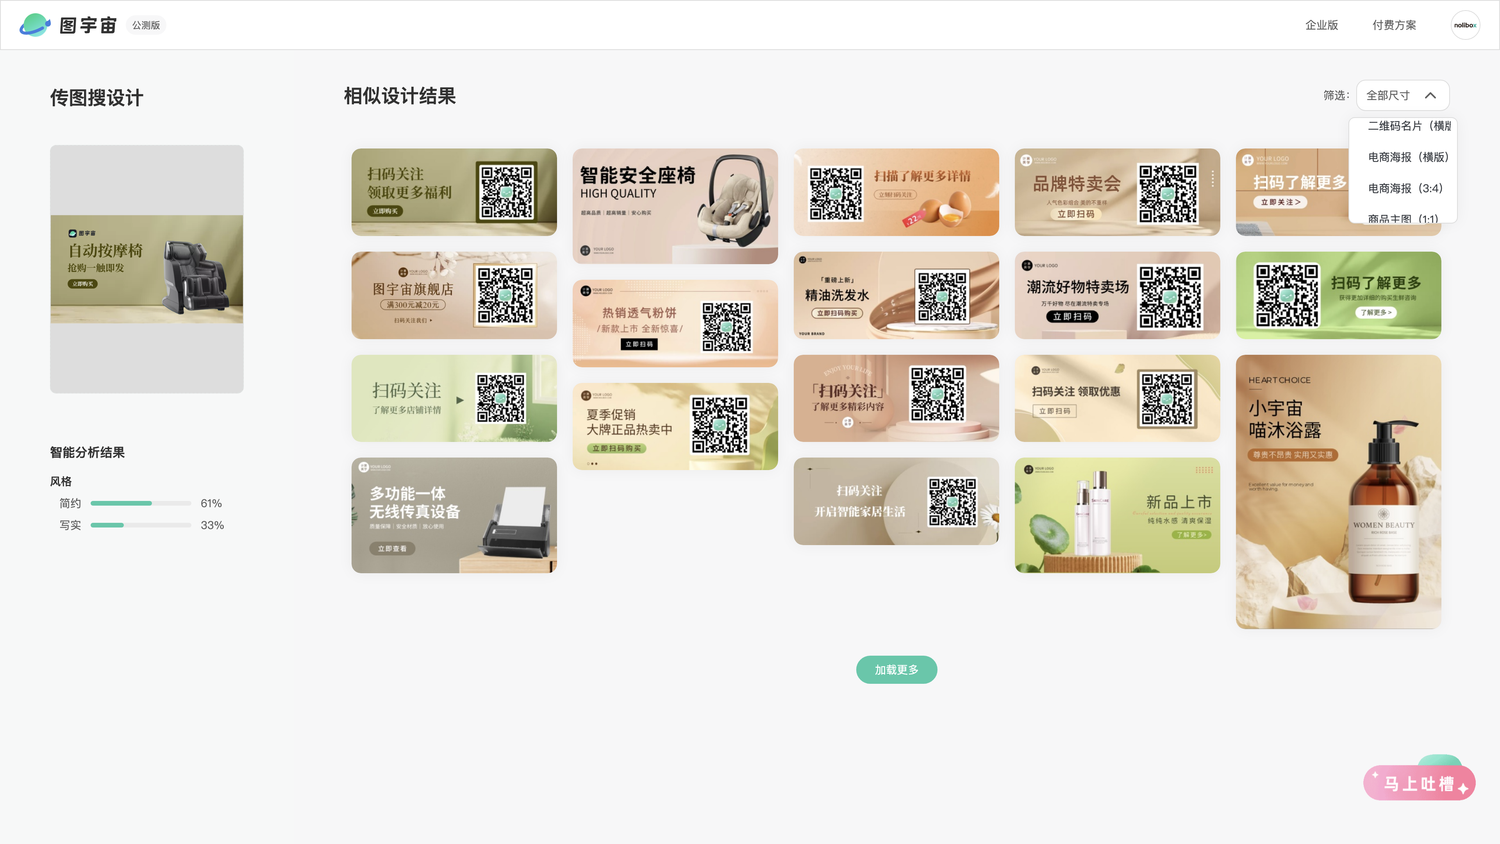Click the 传图搜设计 heading
Image resolution: width=1500 pixels, height=844 pixels.
(97, 98)
